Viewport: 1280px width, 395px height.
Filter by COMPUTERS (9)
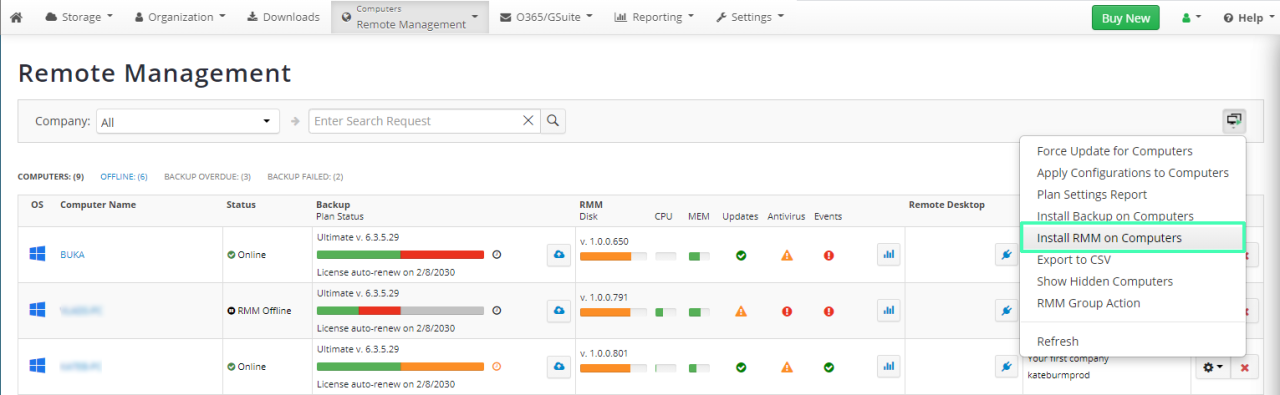pyautogui.click(x=50, y=176)
